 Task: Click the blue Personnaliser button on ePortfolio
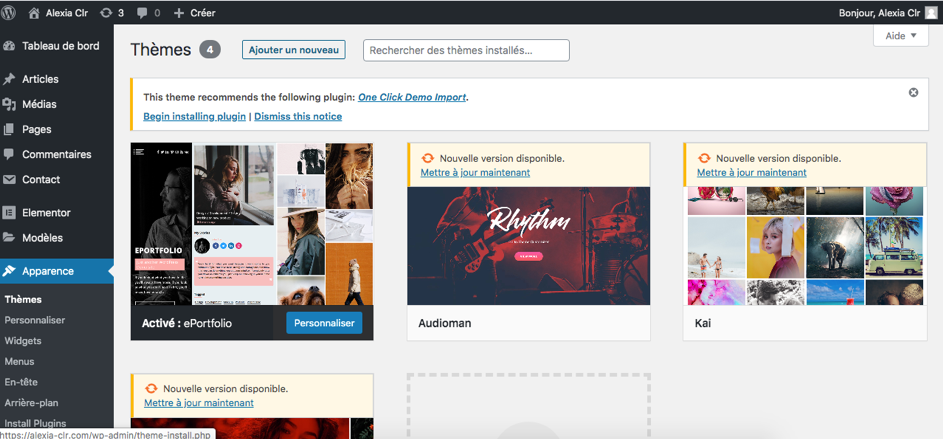pyautogui.click(x=324, y=323)
